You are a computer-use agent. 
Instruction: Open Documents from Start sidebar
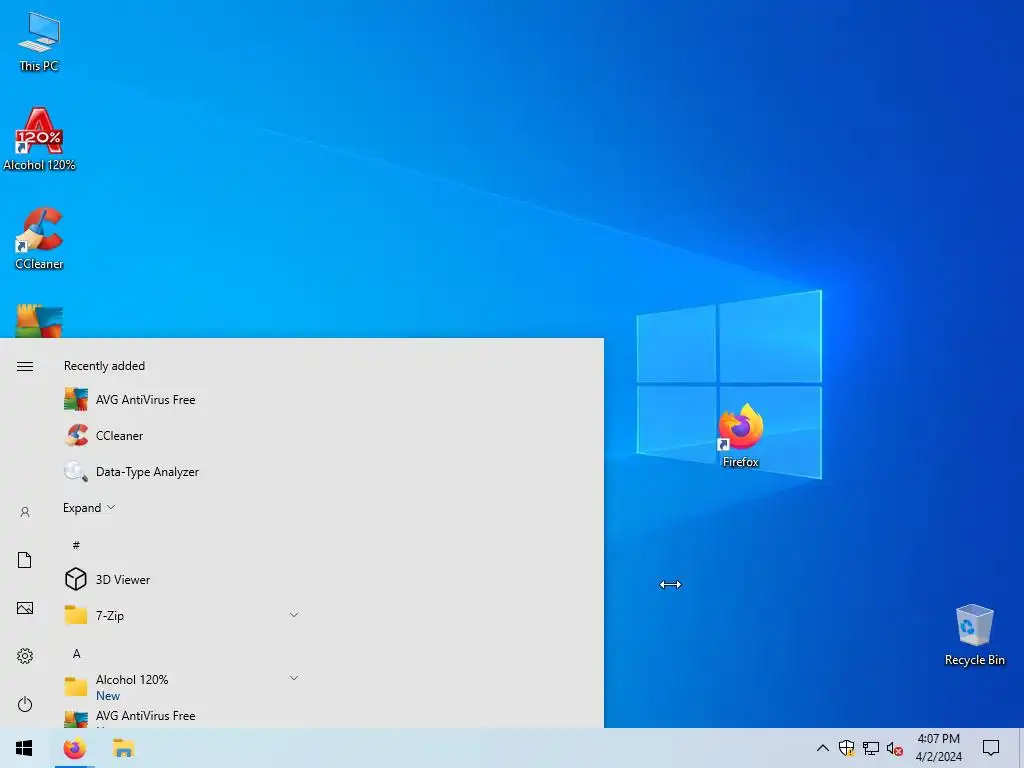pyautogui.click(x=25, y=560)
